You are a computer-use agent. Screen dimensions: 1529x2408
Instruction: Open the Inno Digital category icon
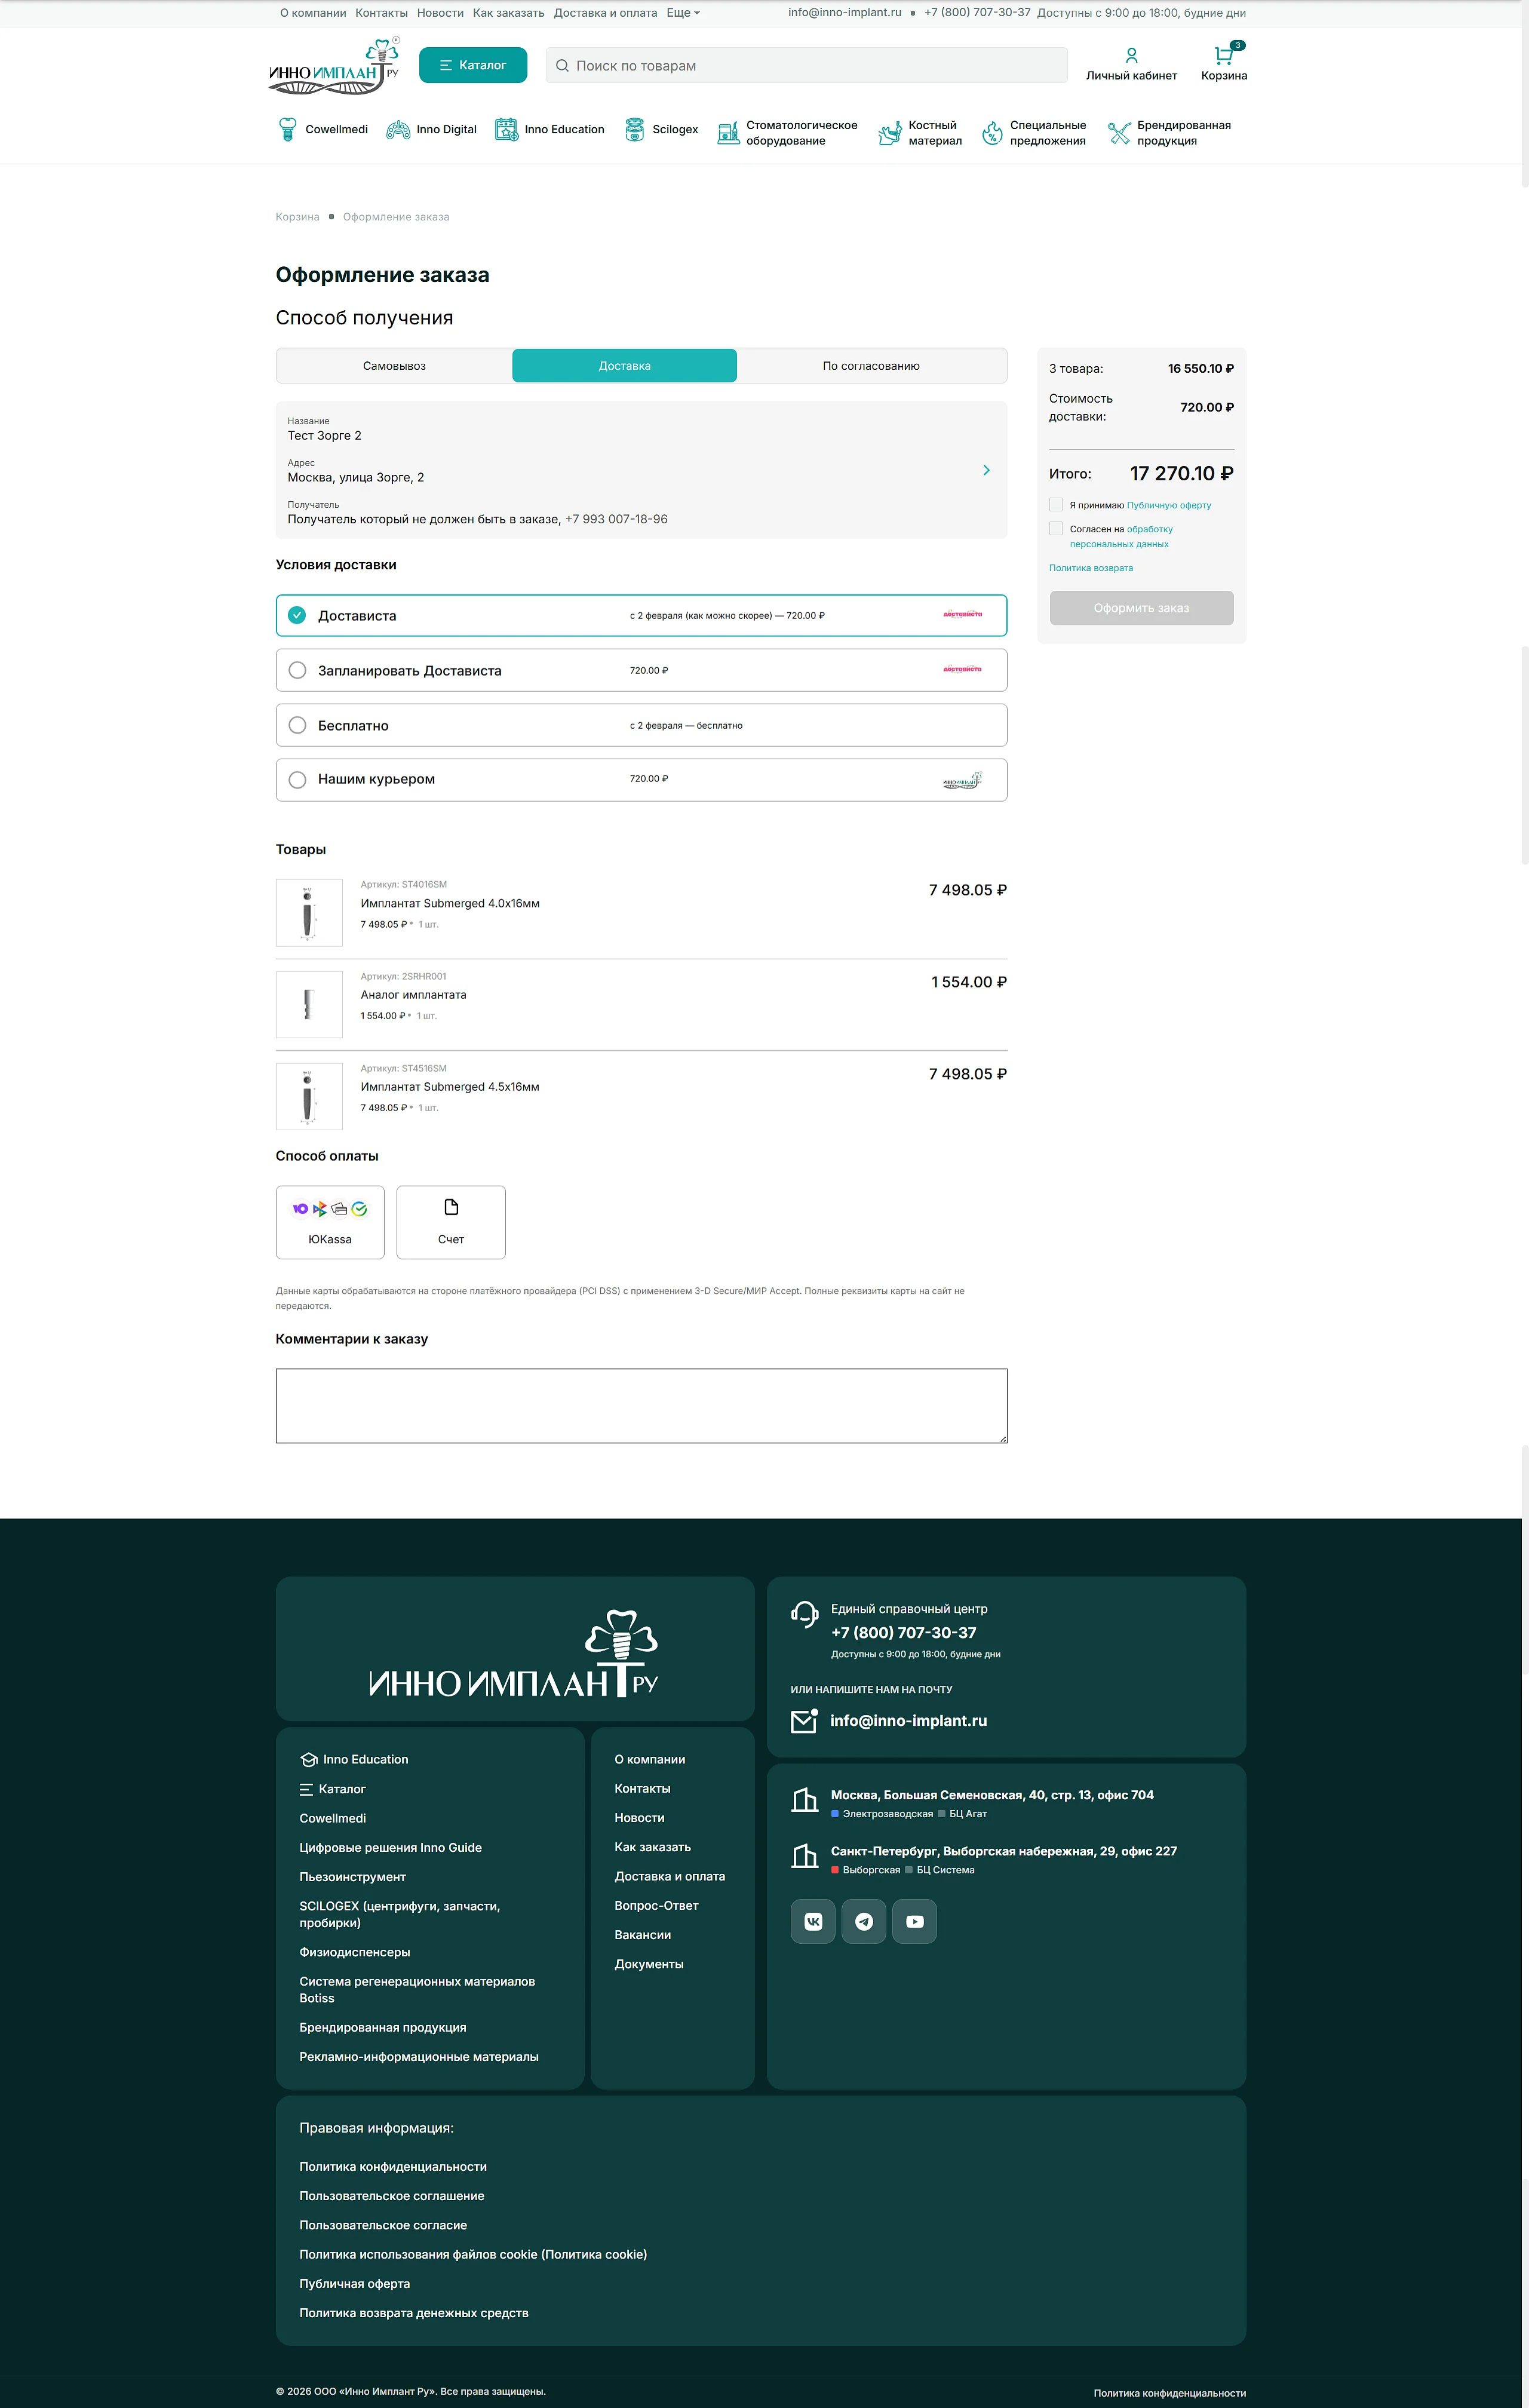click(x=398, y=130)
